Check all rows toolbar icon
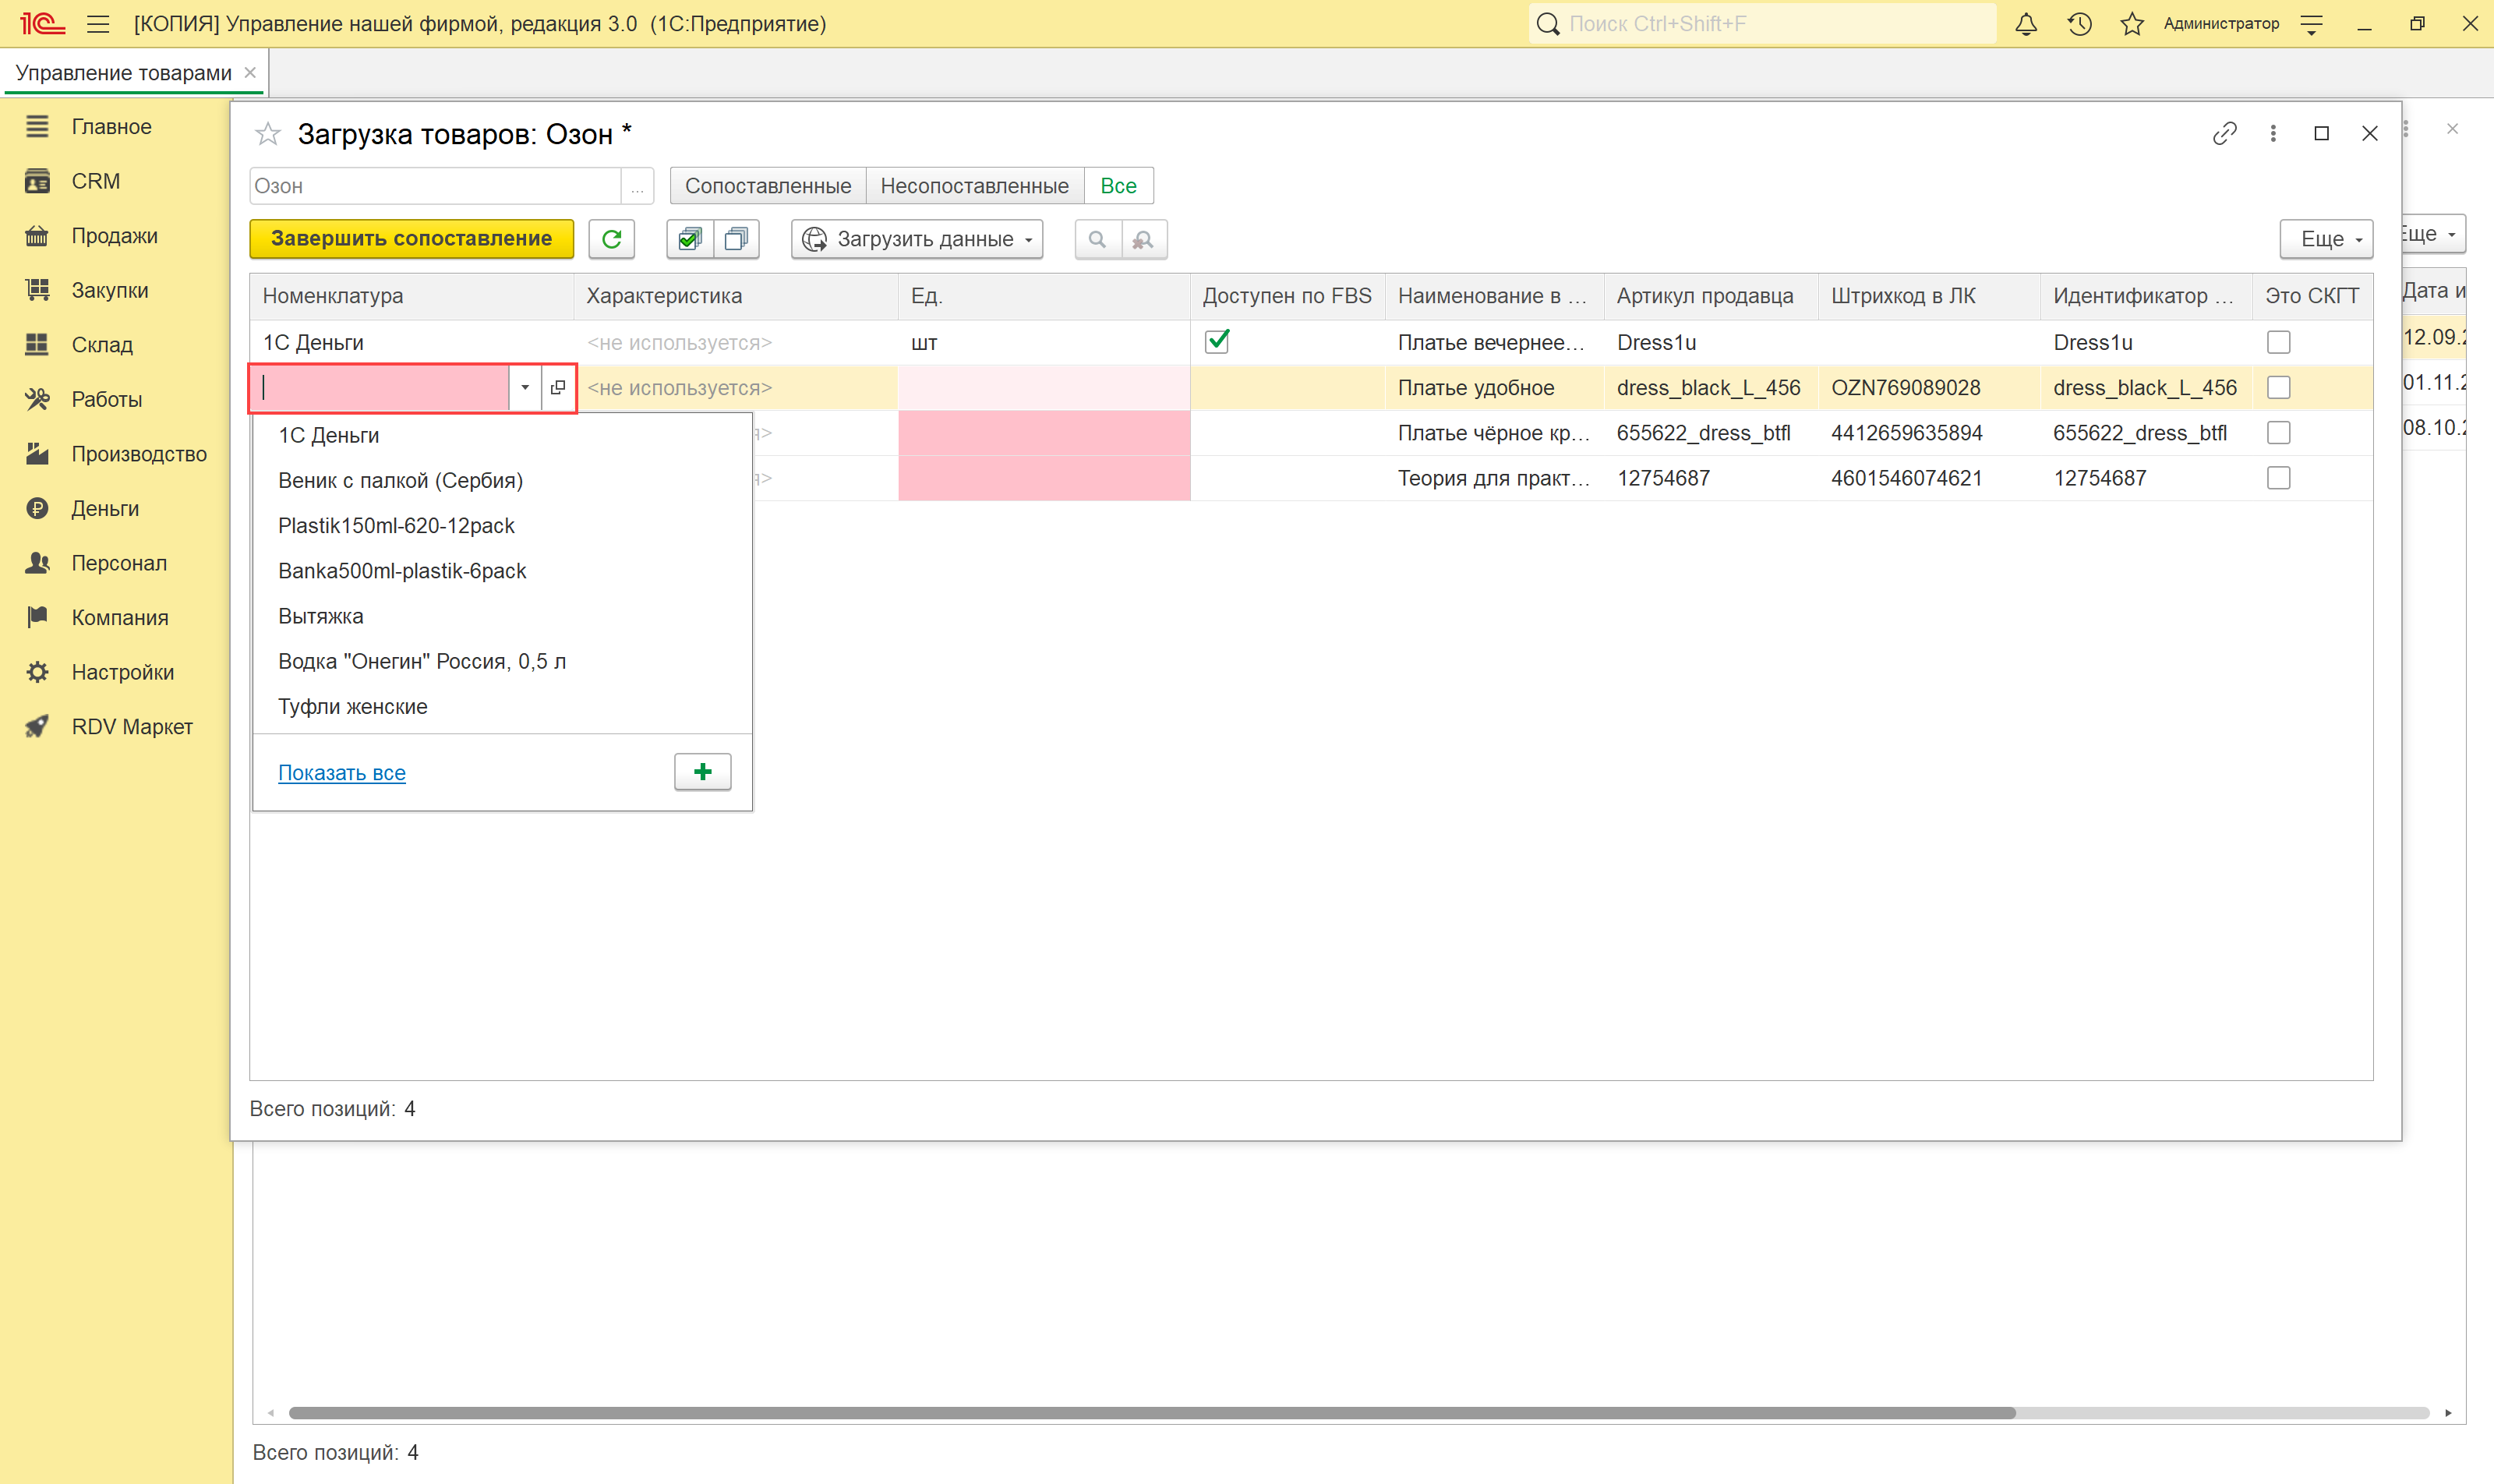 (x=690, y=239)
